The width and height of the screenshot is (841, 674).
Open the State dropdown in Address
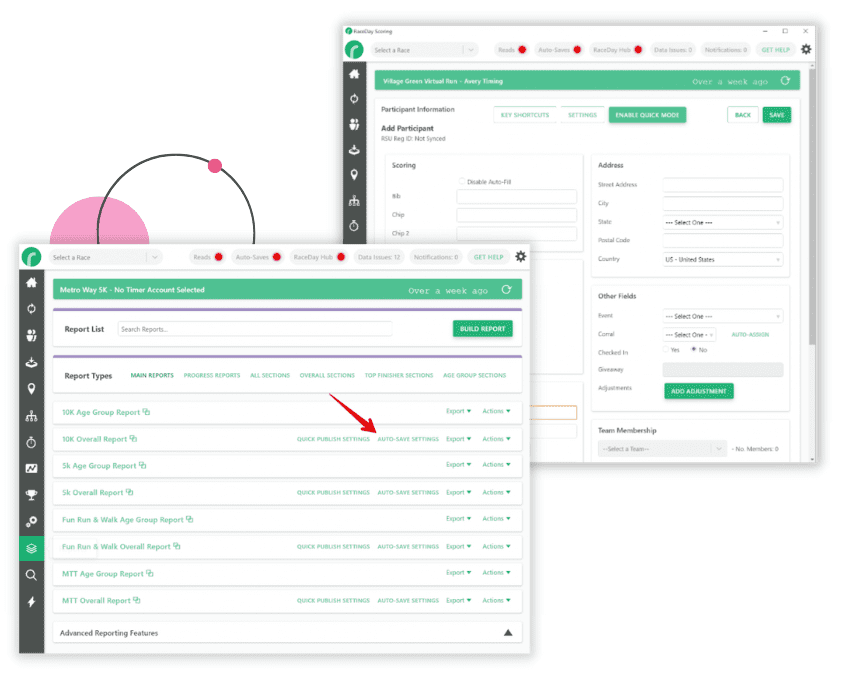722,223
